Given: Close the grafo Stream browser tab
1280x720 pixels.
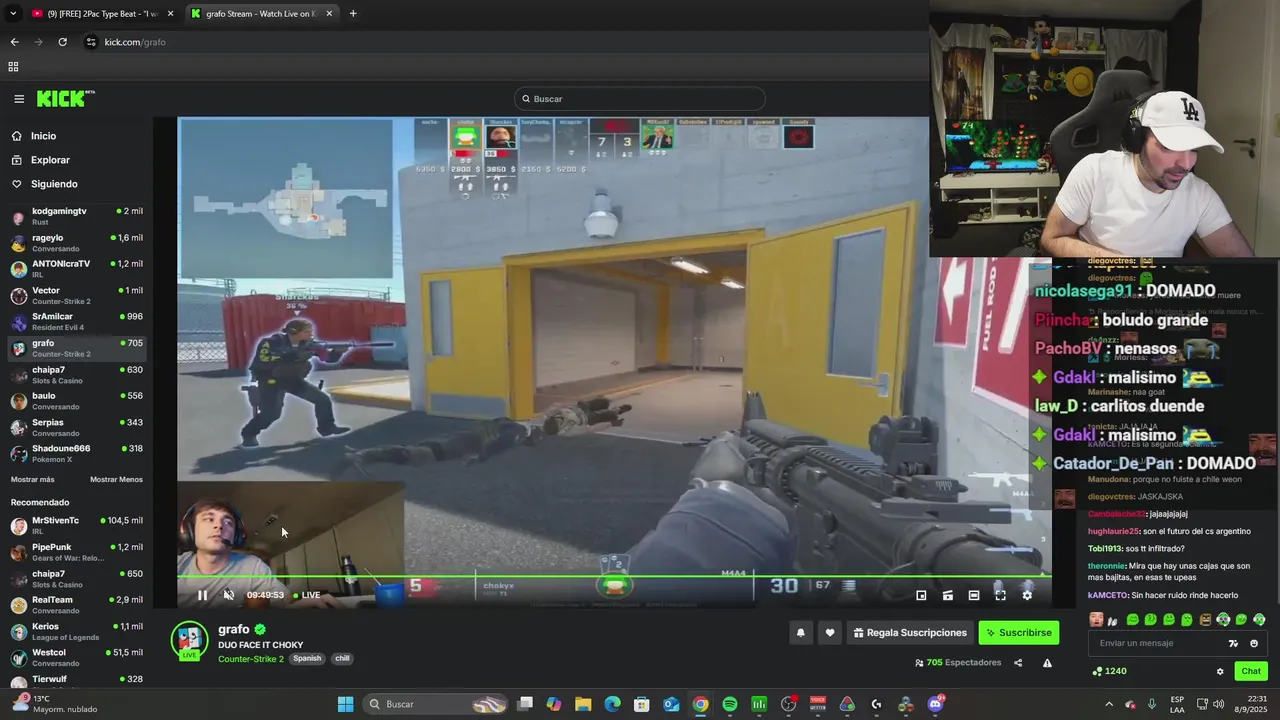Looking at the screenshot, I should click(x=329, y=14).
